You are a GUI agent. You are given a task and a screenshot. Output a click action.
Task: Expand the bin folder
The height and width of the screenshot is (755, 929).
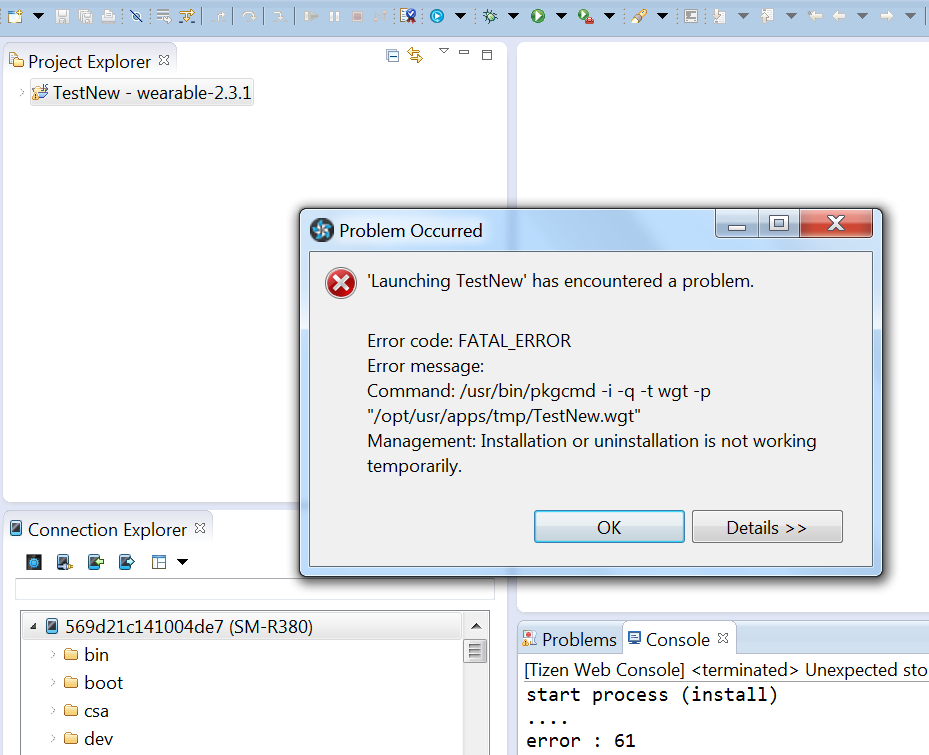(x=53, y=654)
